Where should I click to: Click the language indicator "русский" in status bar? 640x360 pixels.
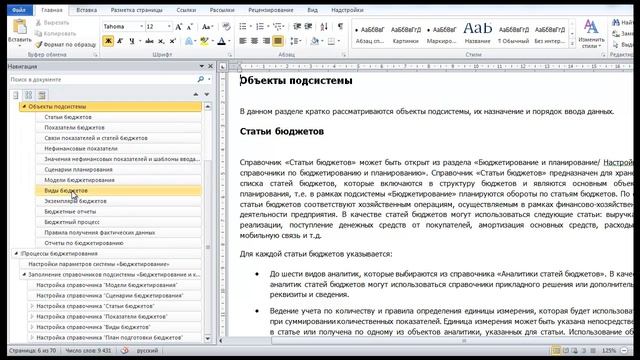click(x=147, y=351)
